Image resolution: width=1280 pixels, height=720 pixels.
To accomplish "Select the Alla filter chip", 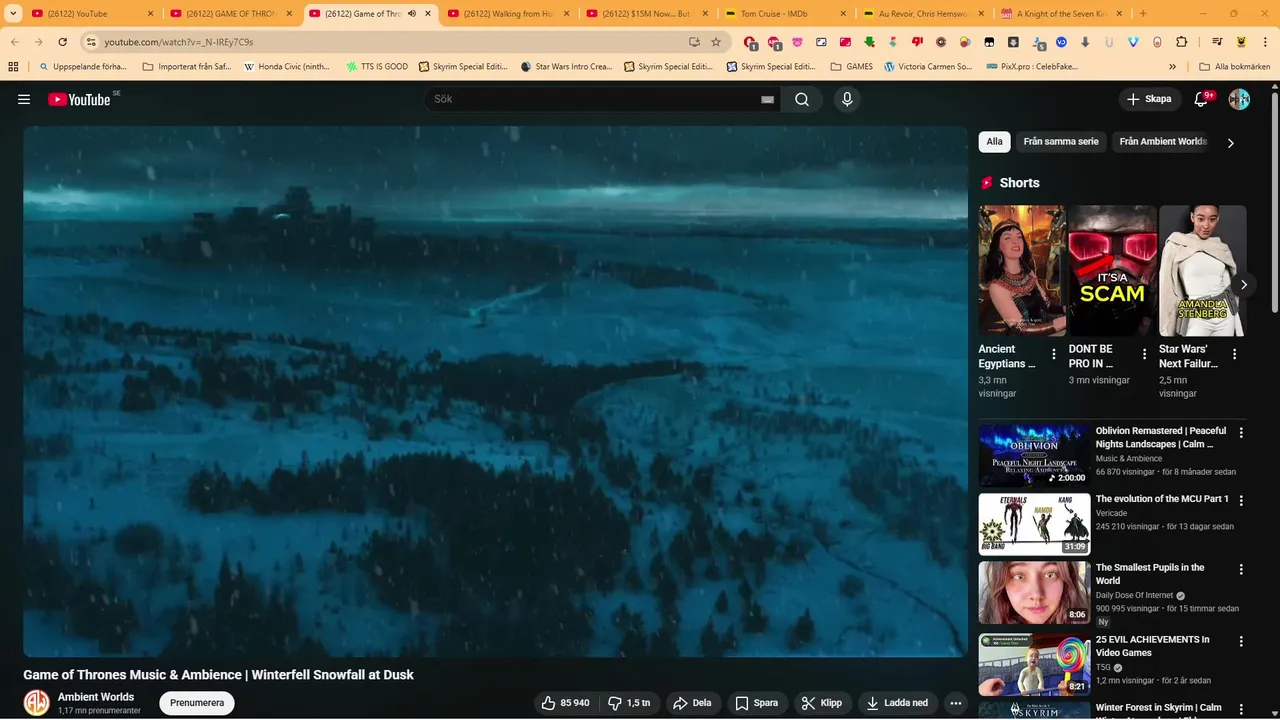I will coord(994,142).
